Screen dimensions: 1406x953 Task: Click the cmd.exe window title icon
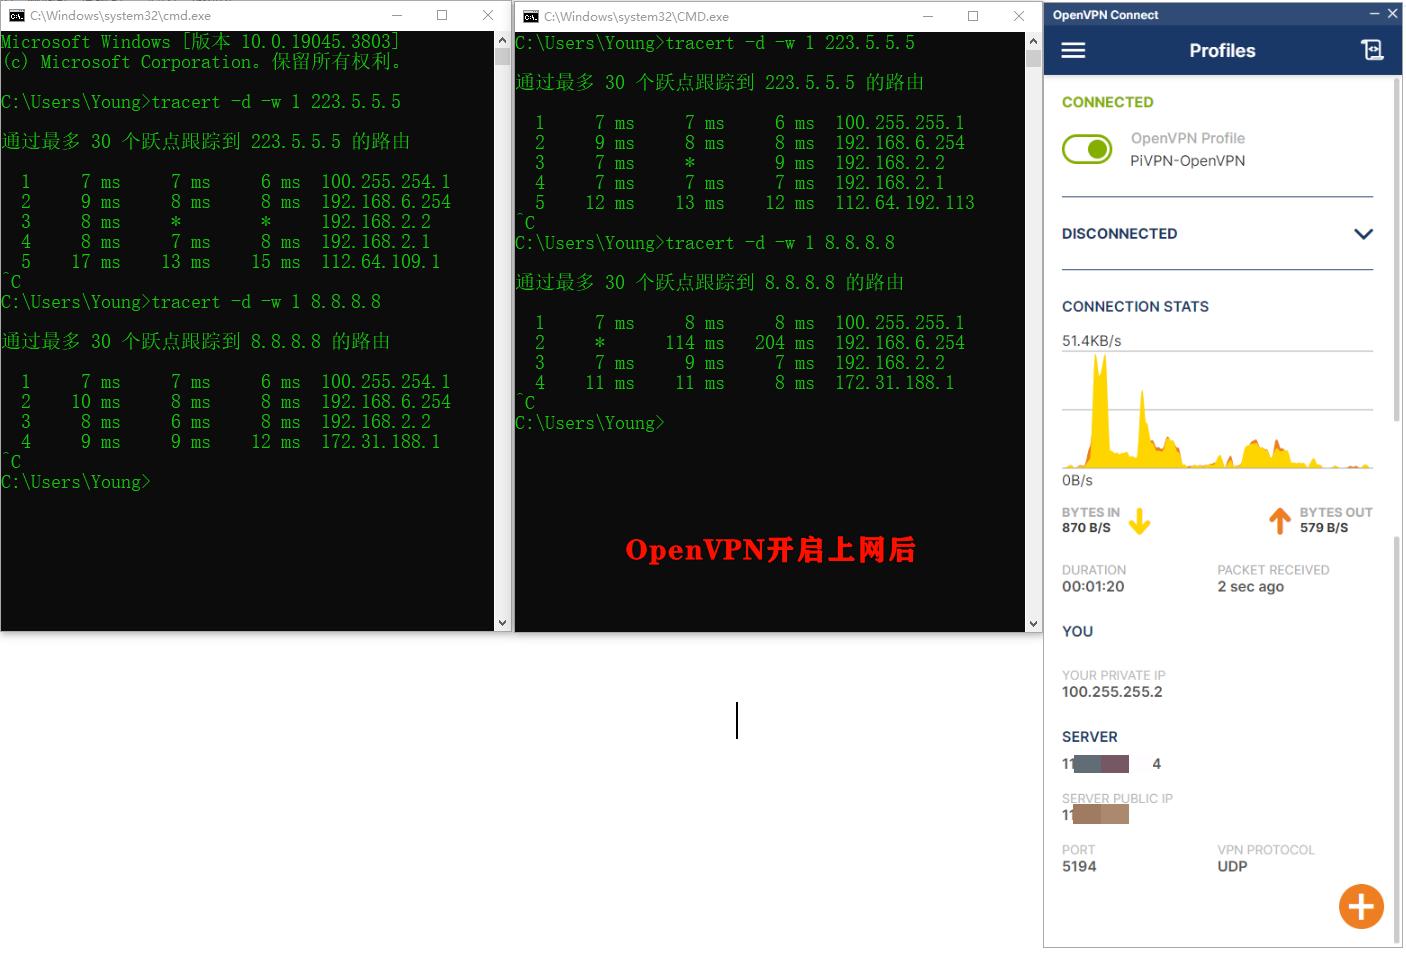(16, 15)
